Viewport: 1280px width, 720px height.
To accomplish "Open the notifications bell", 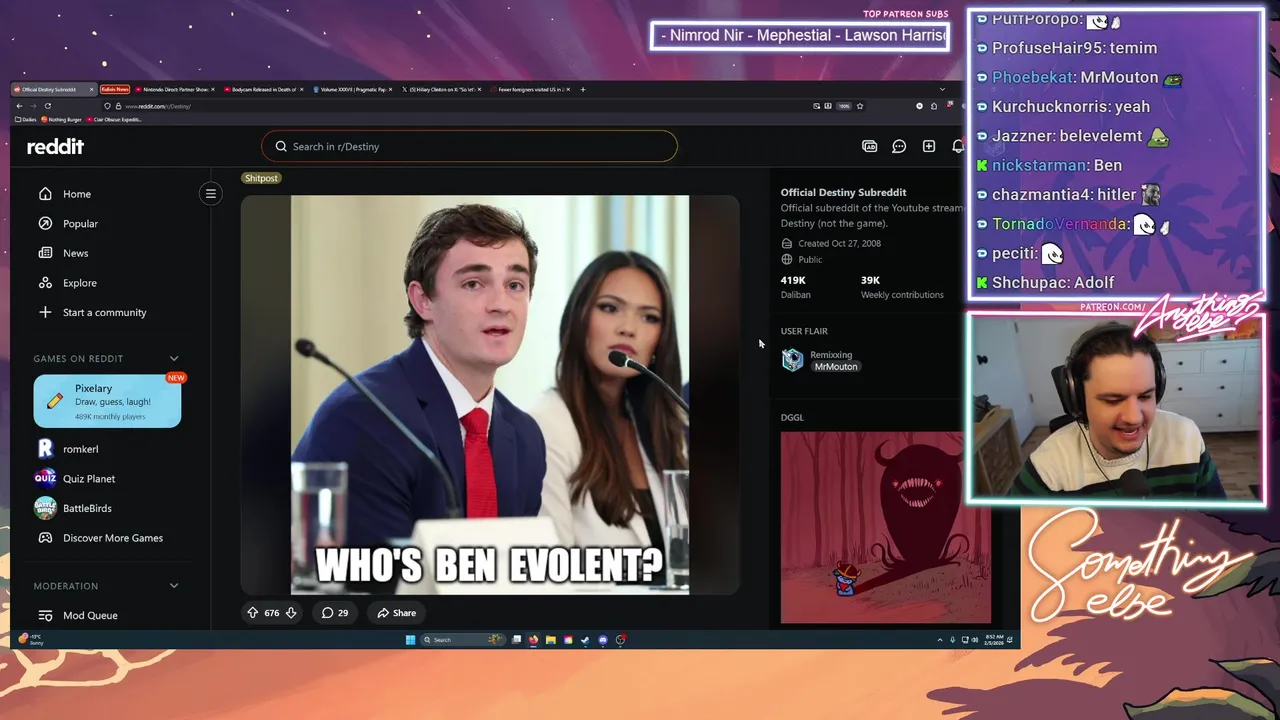I will click(x=957, y=146).
